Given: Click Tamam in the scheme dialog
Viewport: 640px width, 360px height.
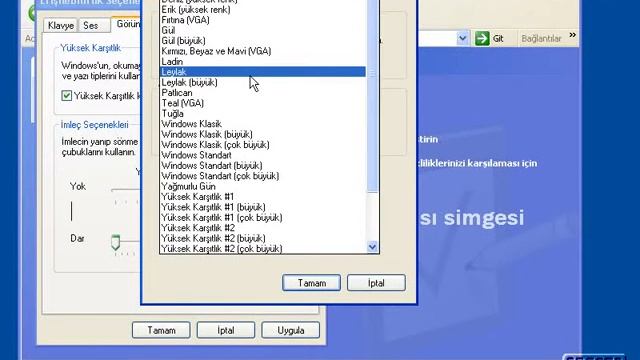Looking at the screenshot, I should click(x=311, y=283).
